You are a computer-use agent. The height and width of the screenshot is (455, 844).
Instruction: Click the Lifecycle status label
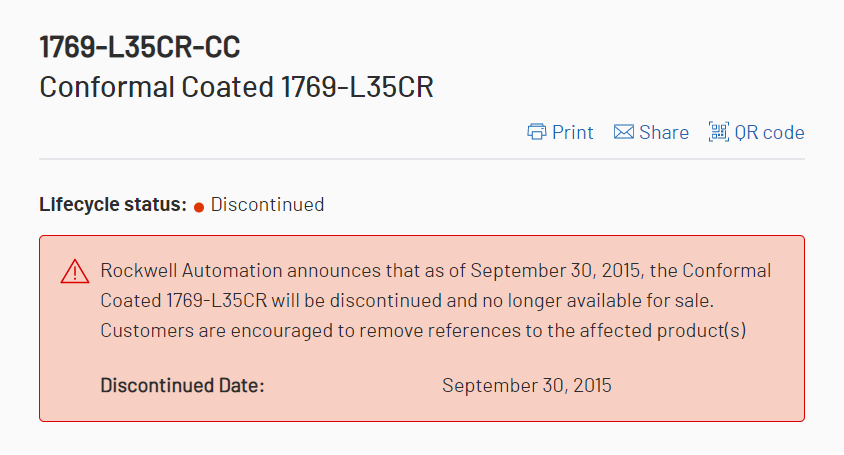tap(113, 205)
